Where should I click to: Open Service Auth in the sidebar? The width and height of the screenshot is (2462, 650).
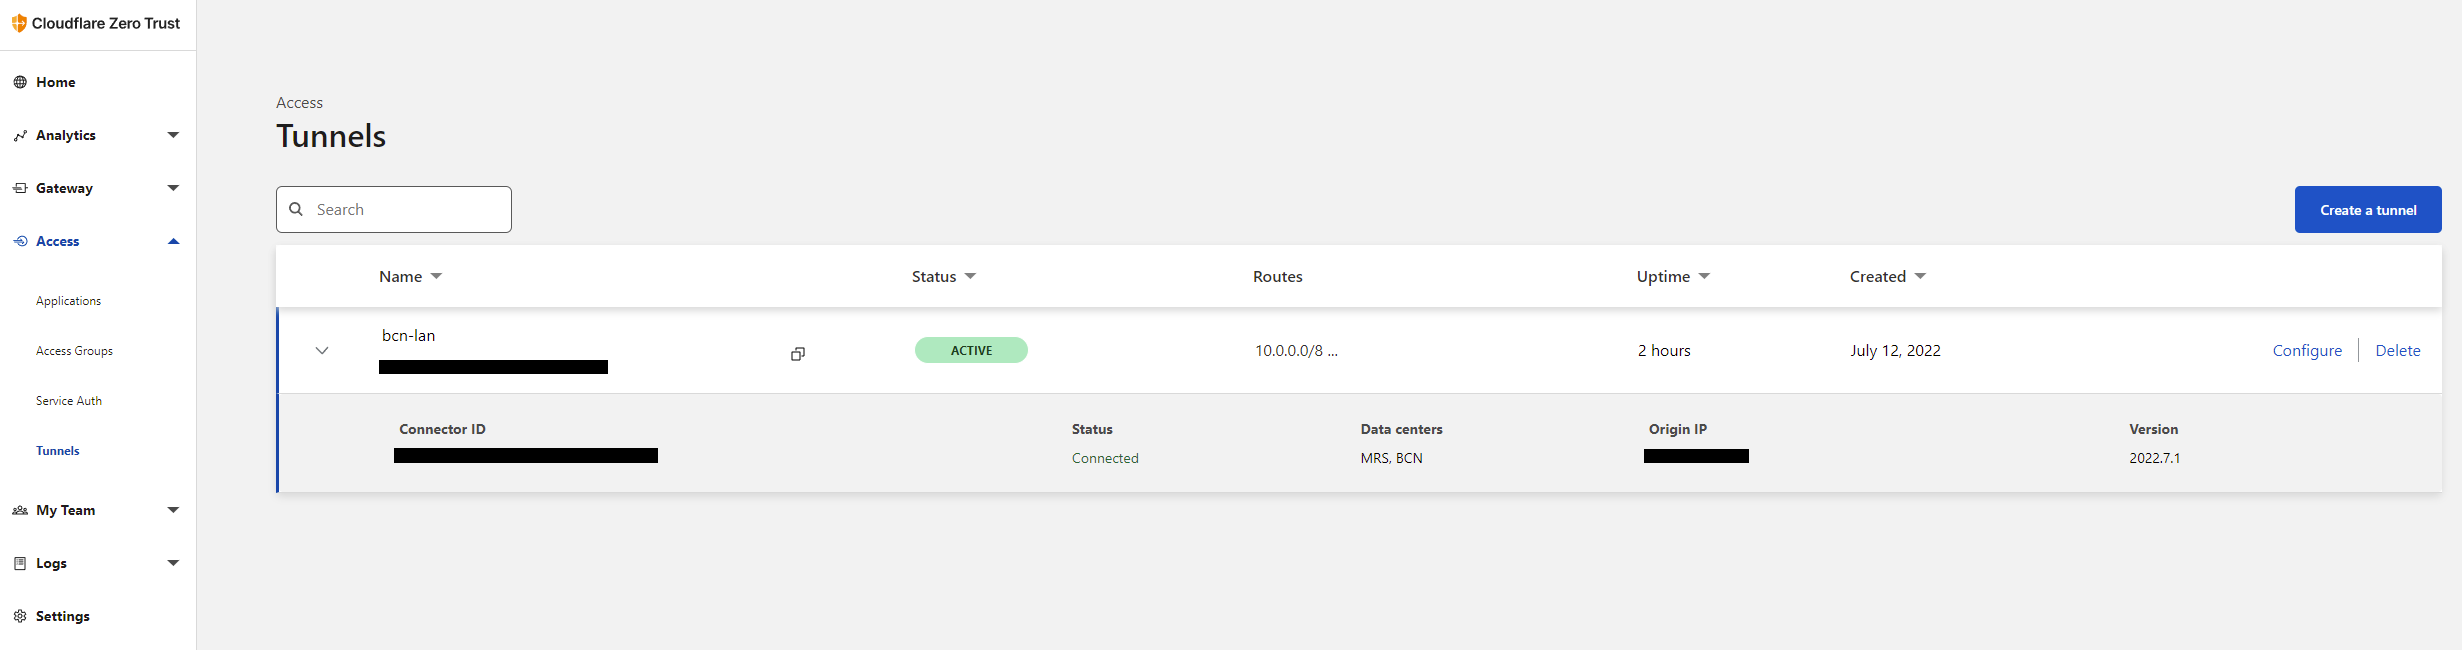(x=69, y=401)
